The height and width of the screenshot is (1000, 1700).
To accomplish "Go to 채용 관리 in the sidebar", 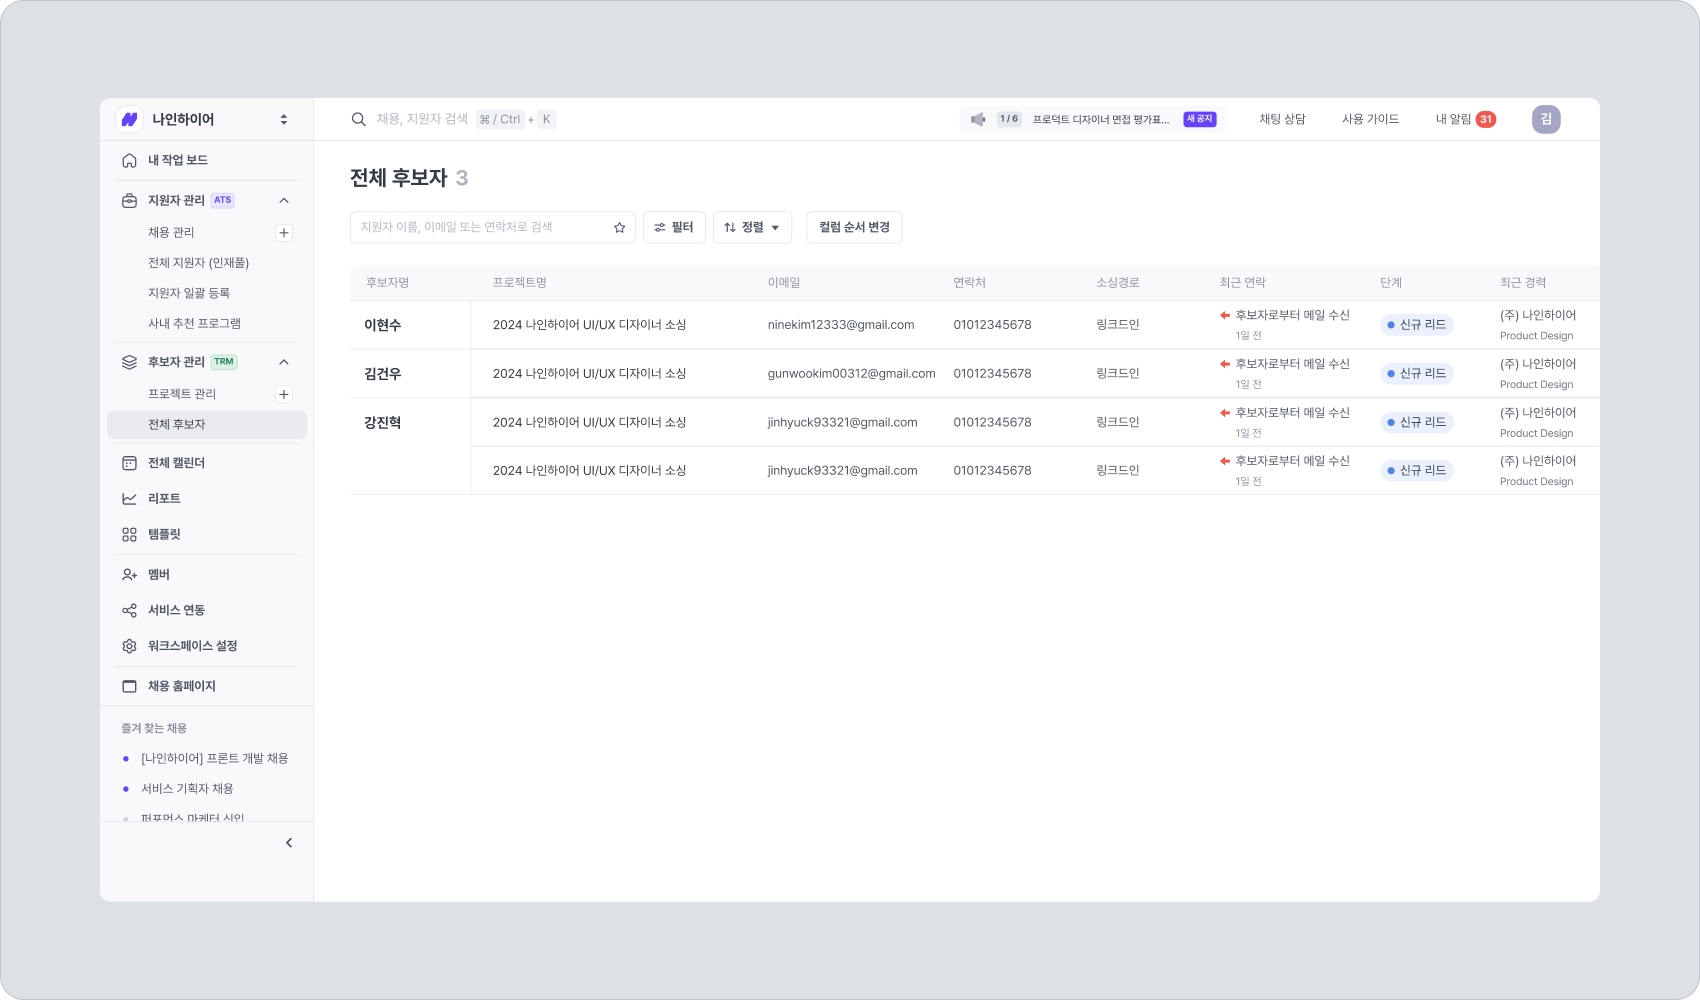I will (171, 232).
